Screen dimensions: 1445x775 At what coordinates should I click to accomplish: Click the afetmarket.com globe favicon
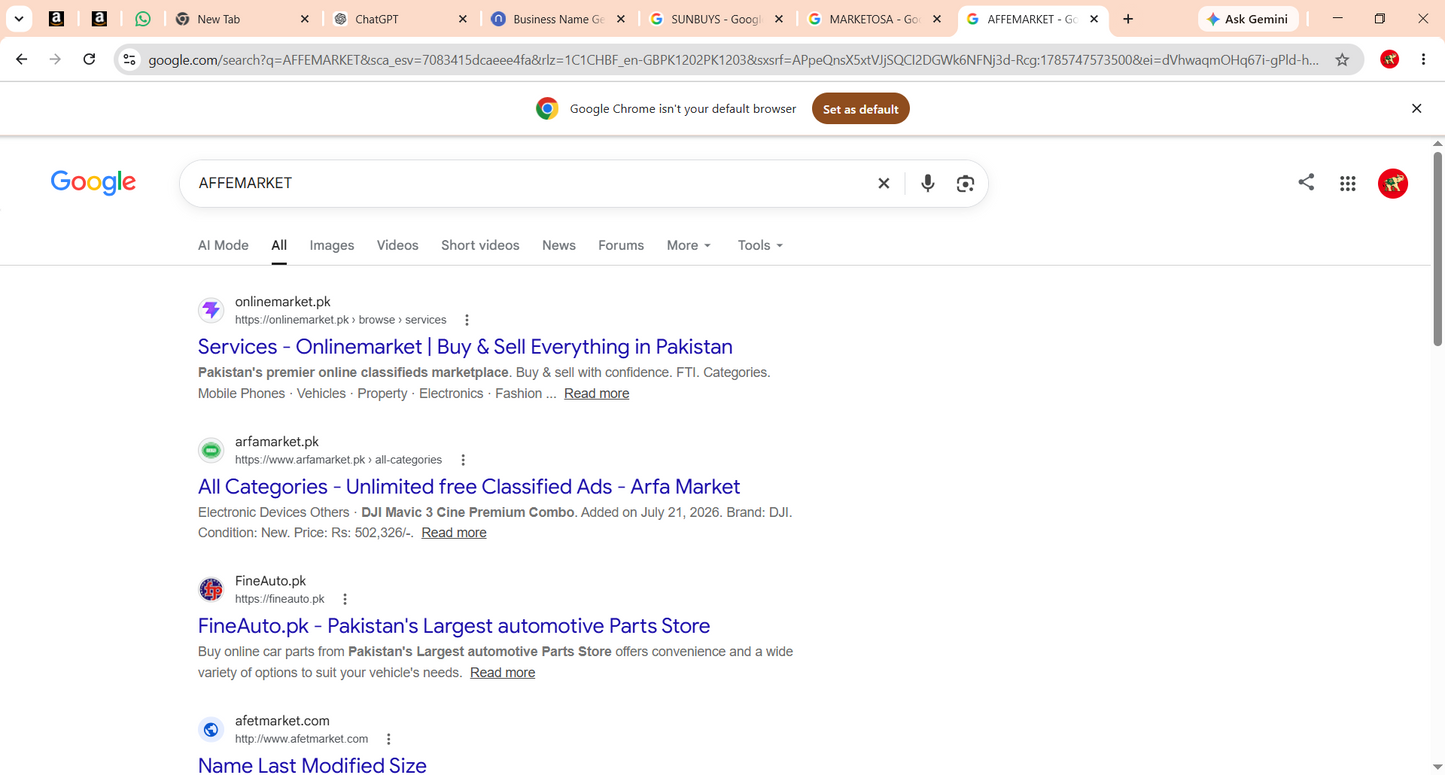[x=211, y=729]
